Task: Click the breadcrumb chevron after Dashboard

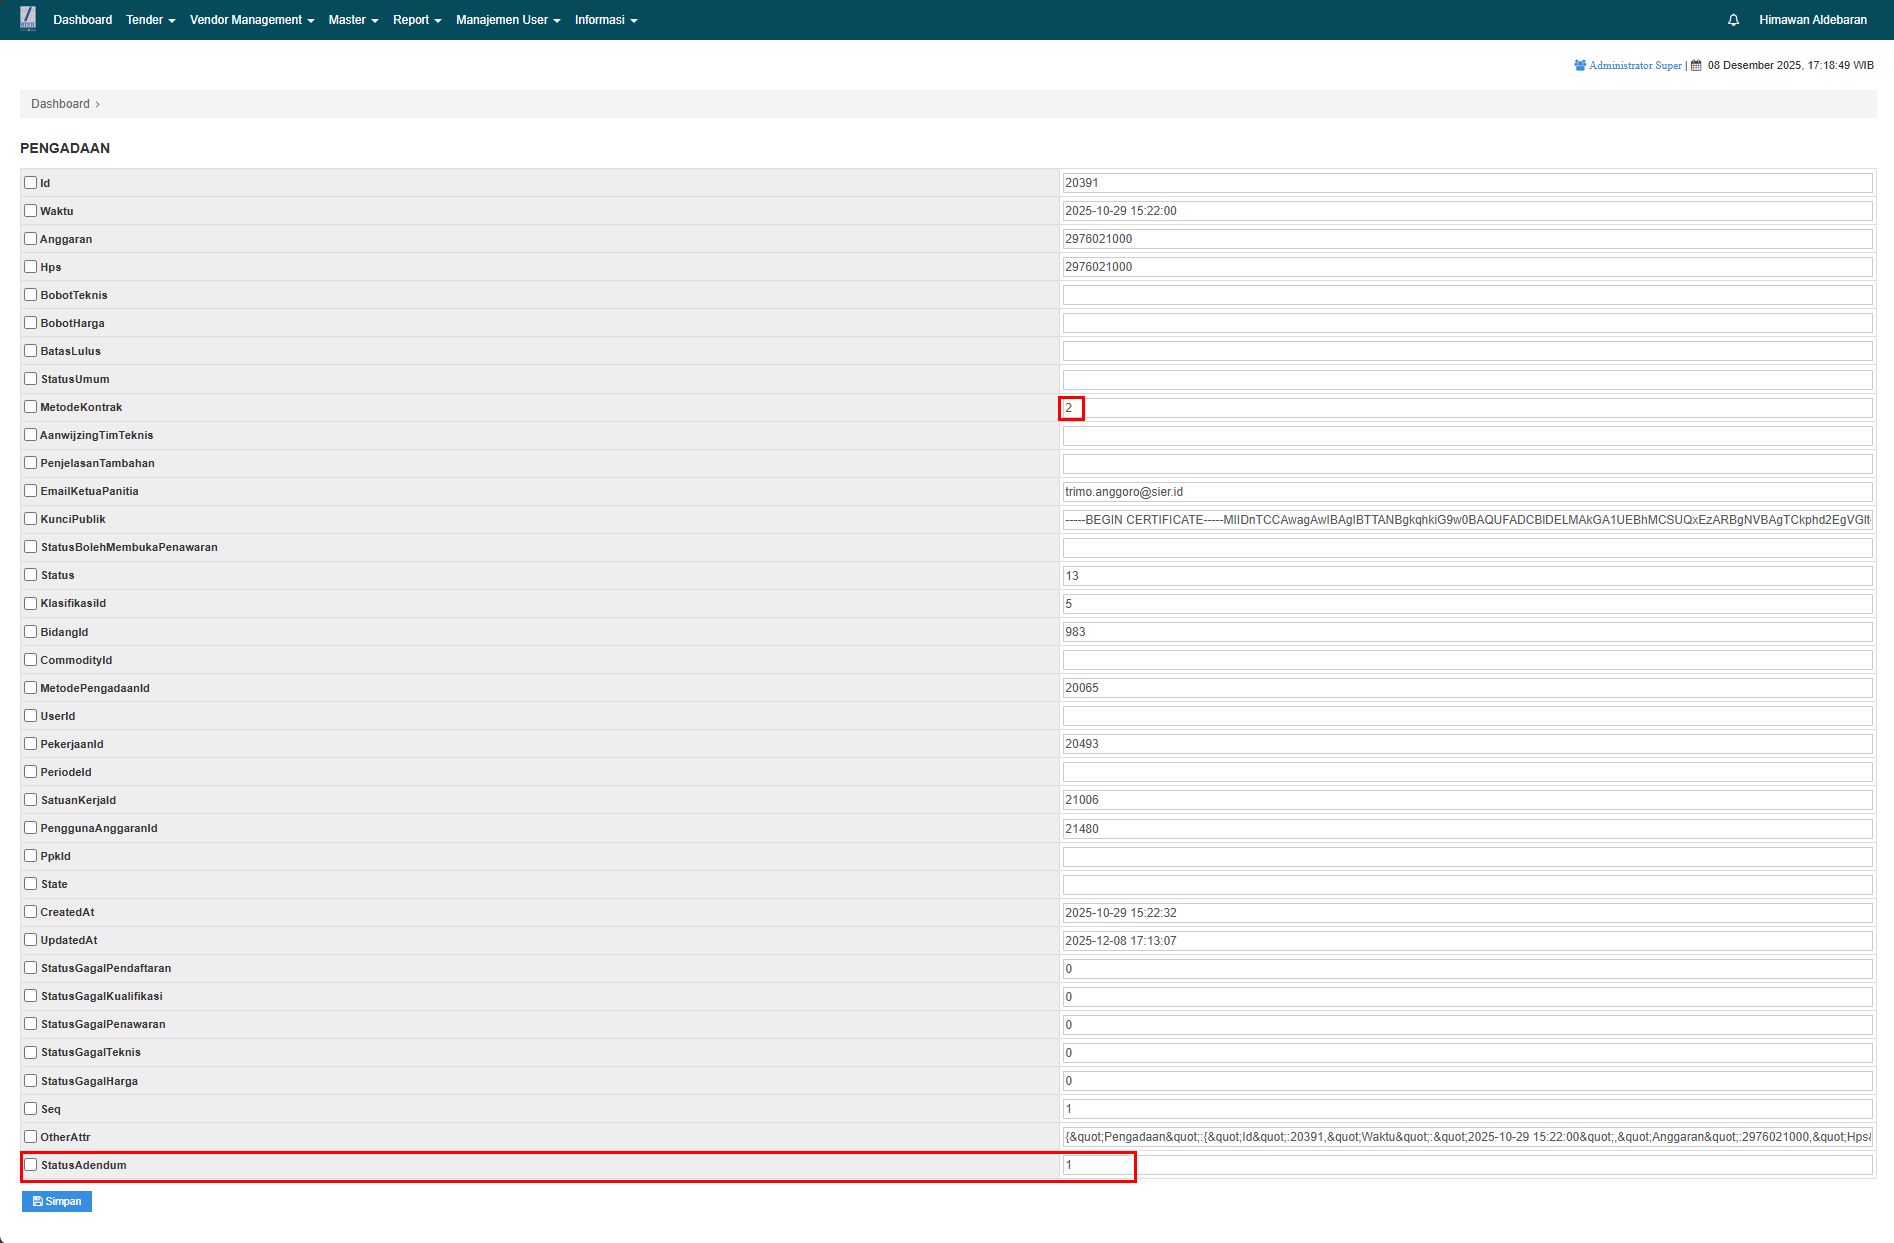Action: (98, 104)
